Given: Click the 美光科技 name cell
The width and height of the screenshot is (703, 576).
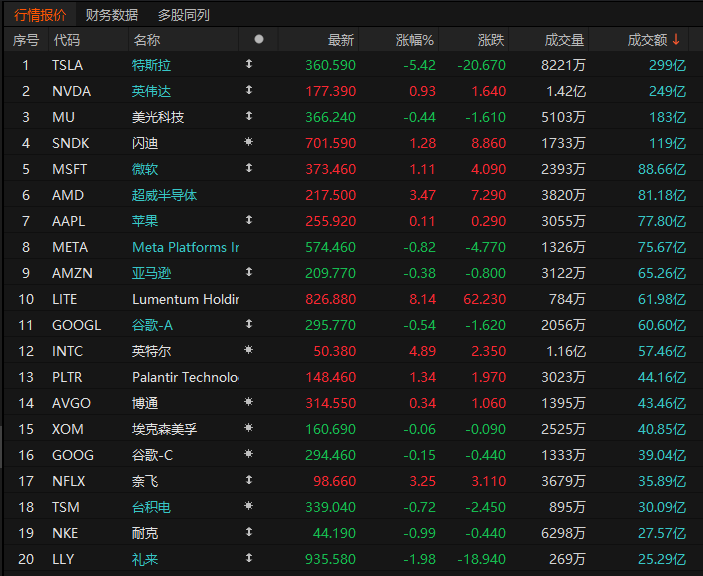Looking at the screenshot, I should click(x=158, y=117).
